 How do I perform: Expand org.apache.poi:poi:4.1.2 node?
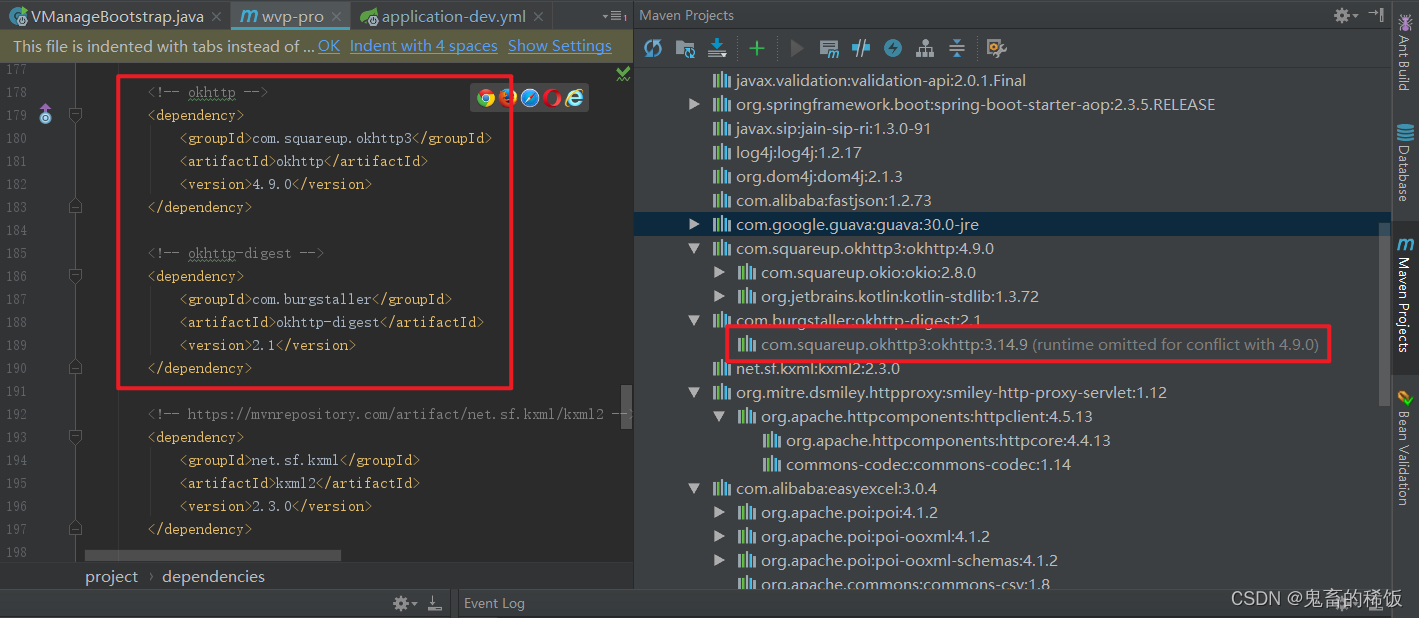[719, 513]
